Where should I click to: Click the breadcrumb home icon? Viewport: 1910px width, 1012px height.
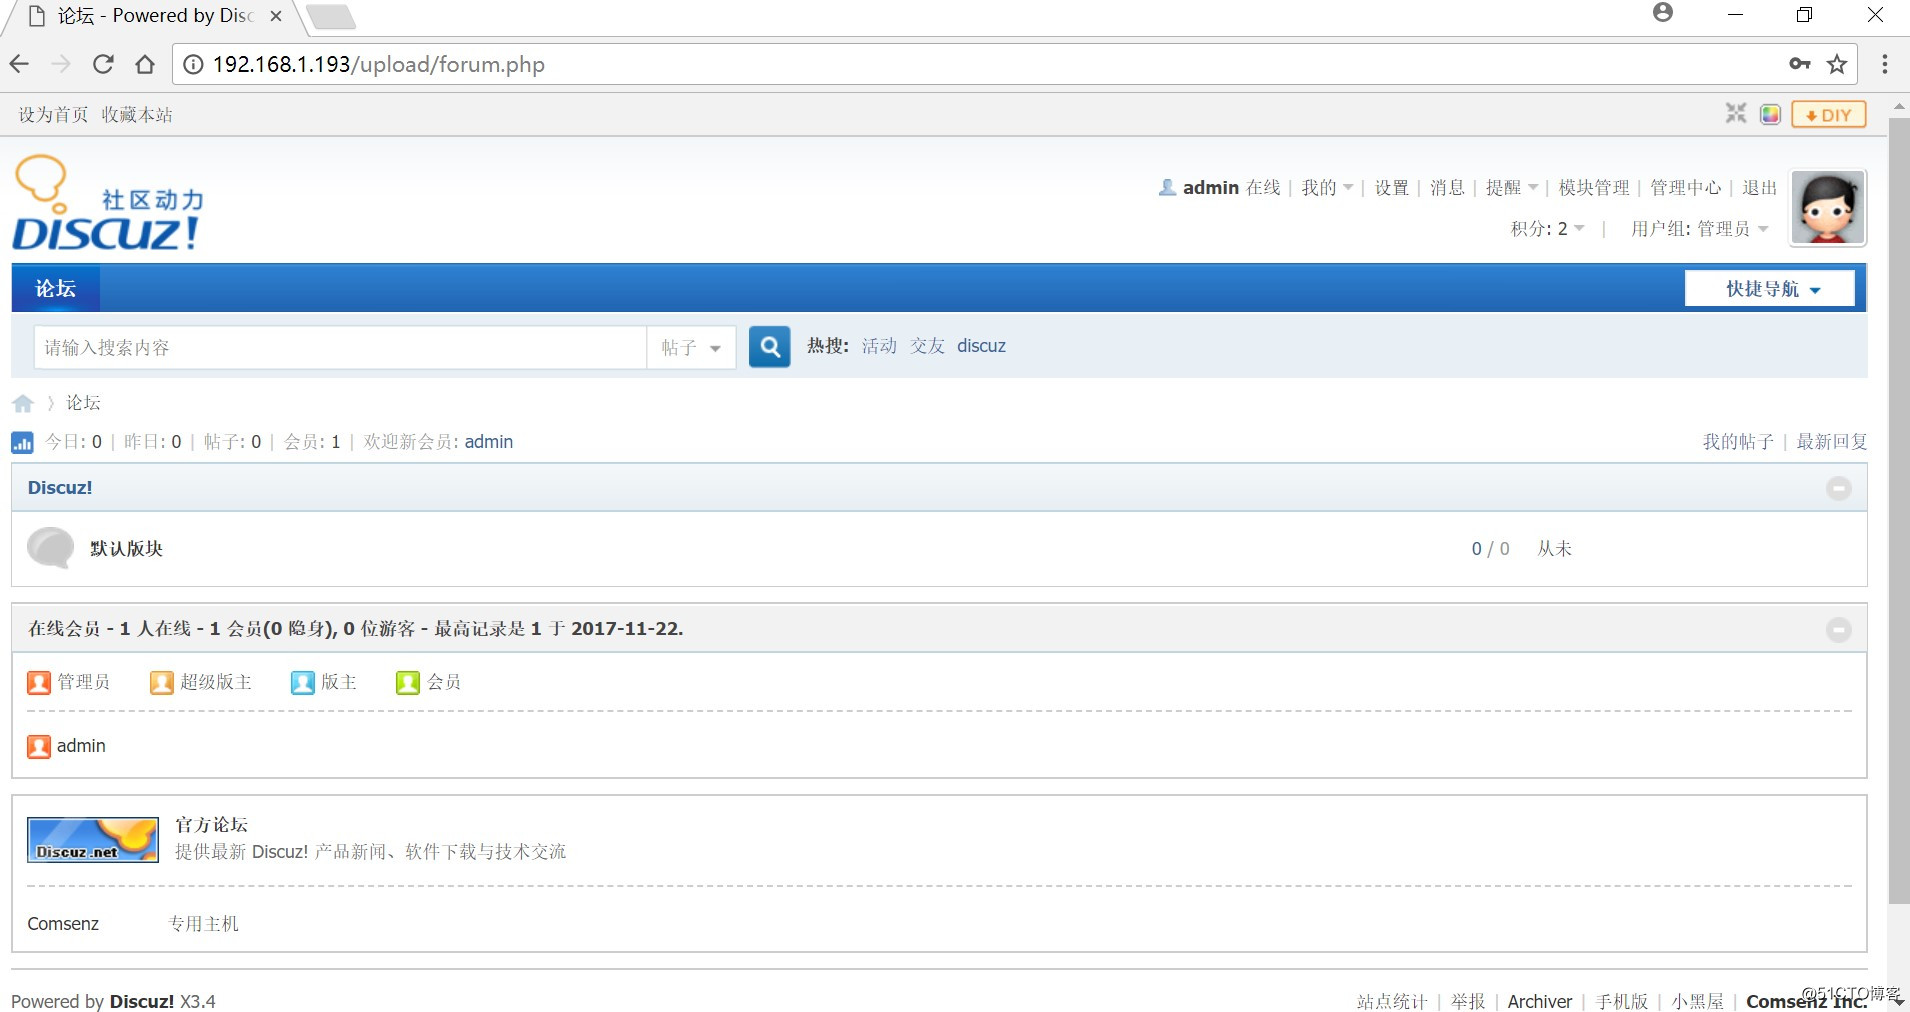23,403
